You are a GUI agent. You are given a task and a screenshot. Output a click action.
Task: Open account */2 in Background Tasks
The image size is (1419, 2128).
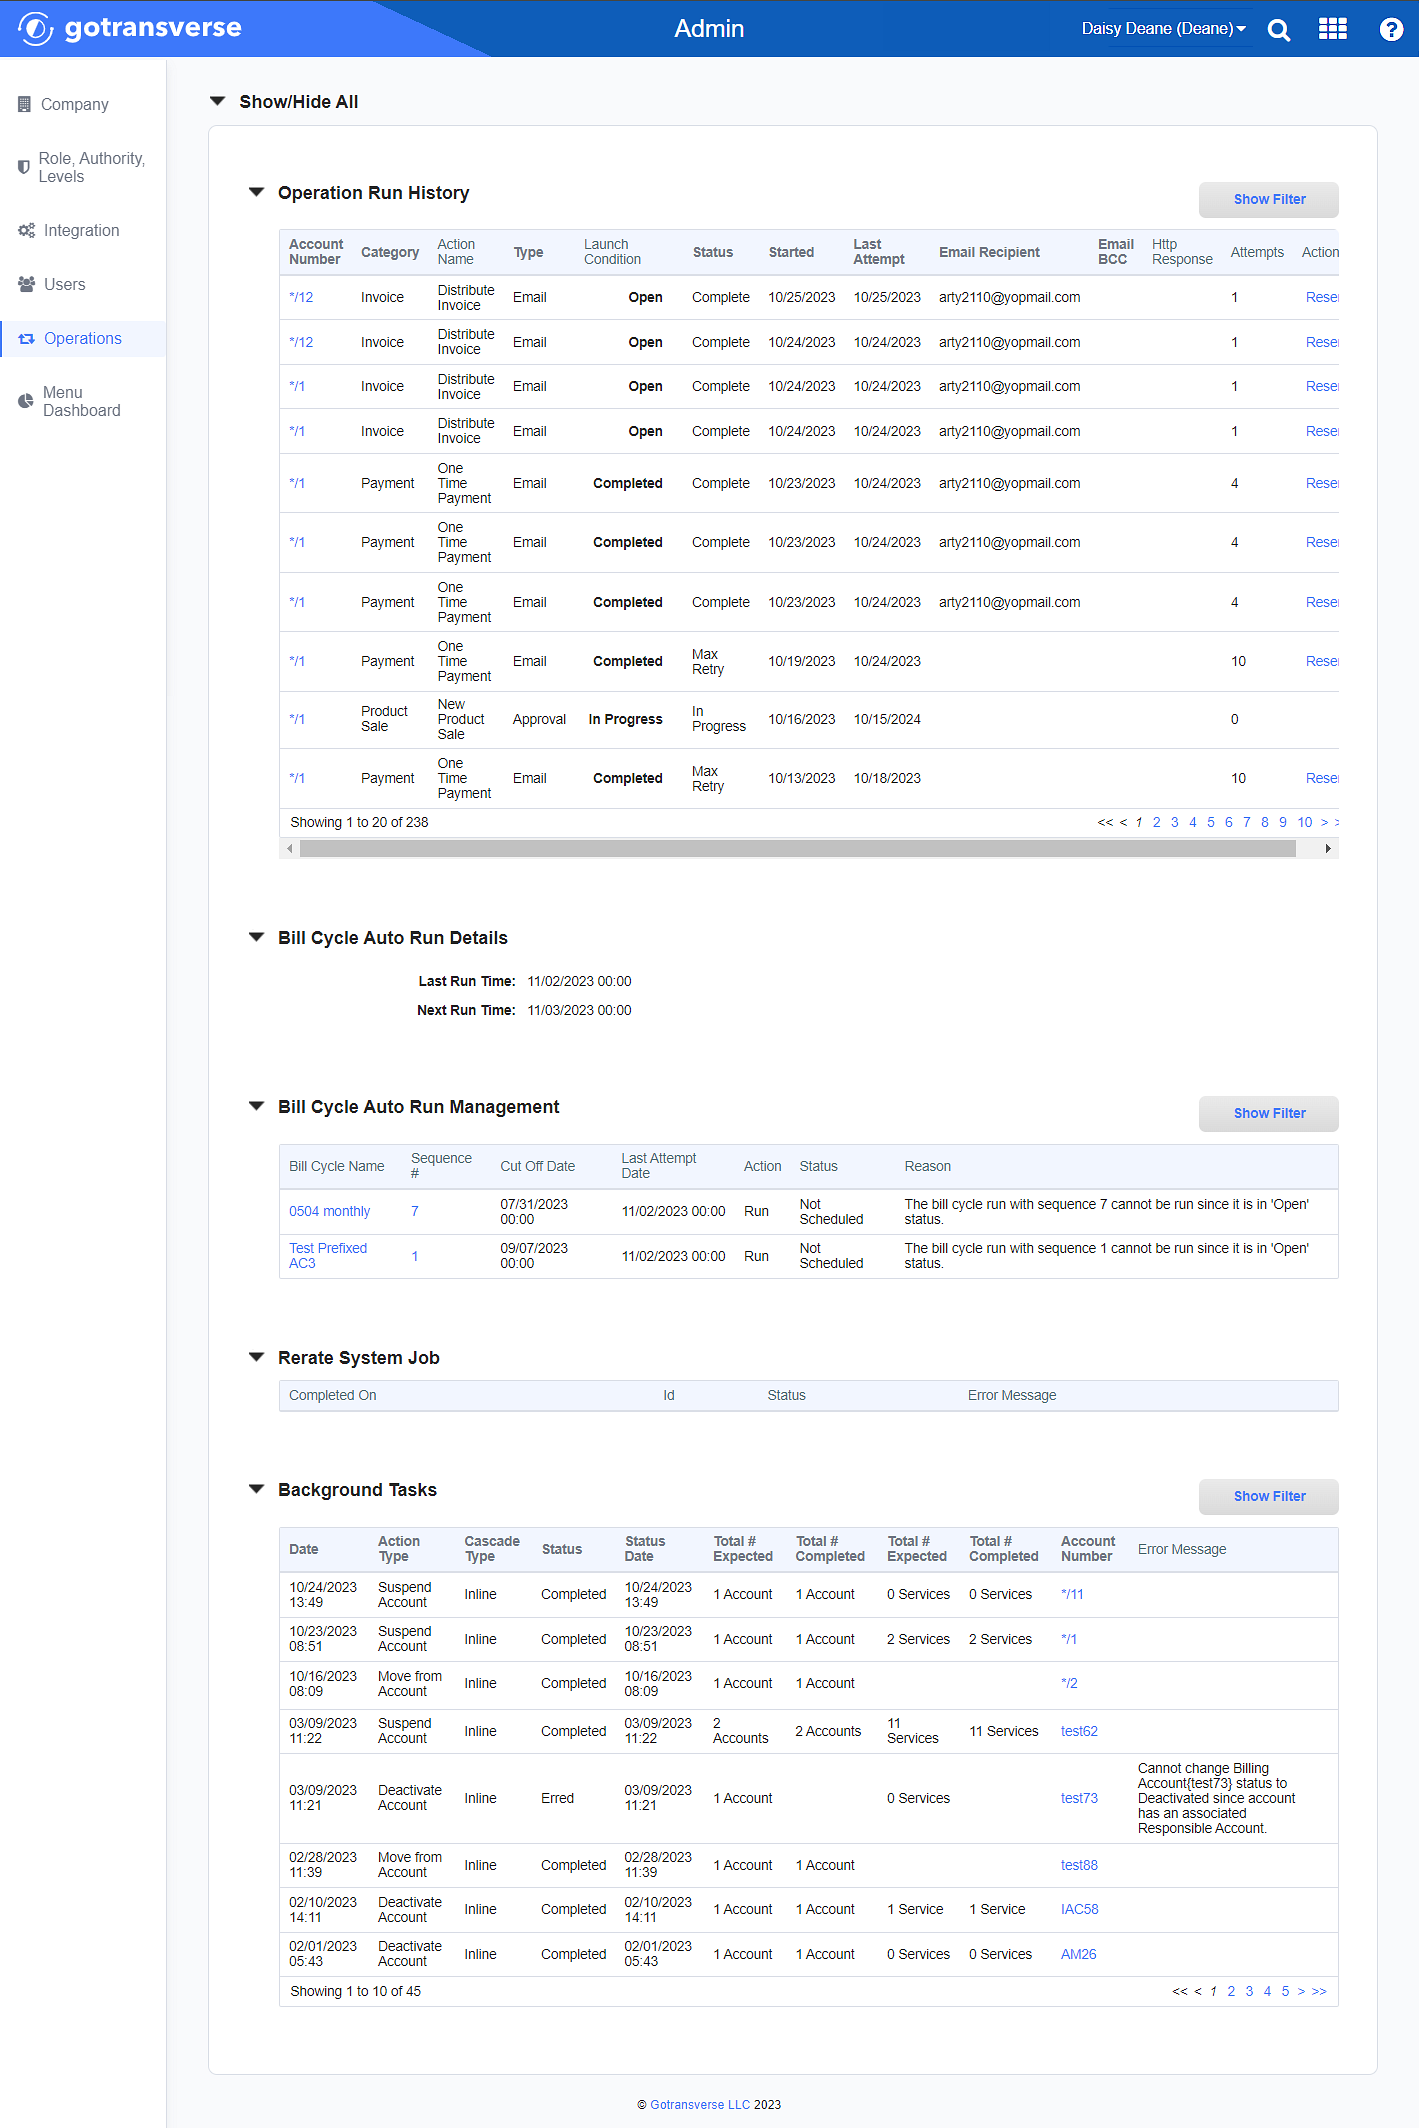(x=1069, y=1683)
